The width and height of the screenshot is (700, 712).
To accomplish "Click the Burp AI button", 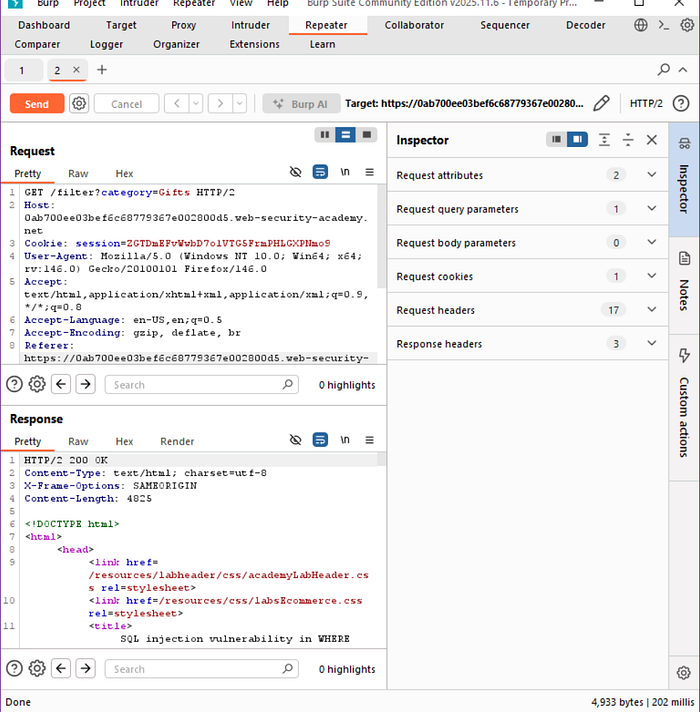I will (301, 104).
